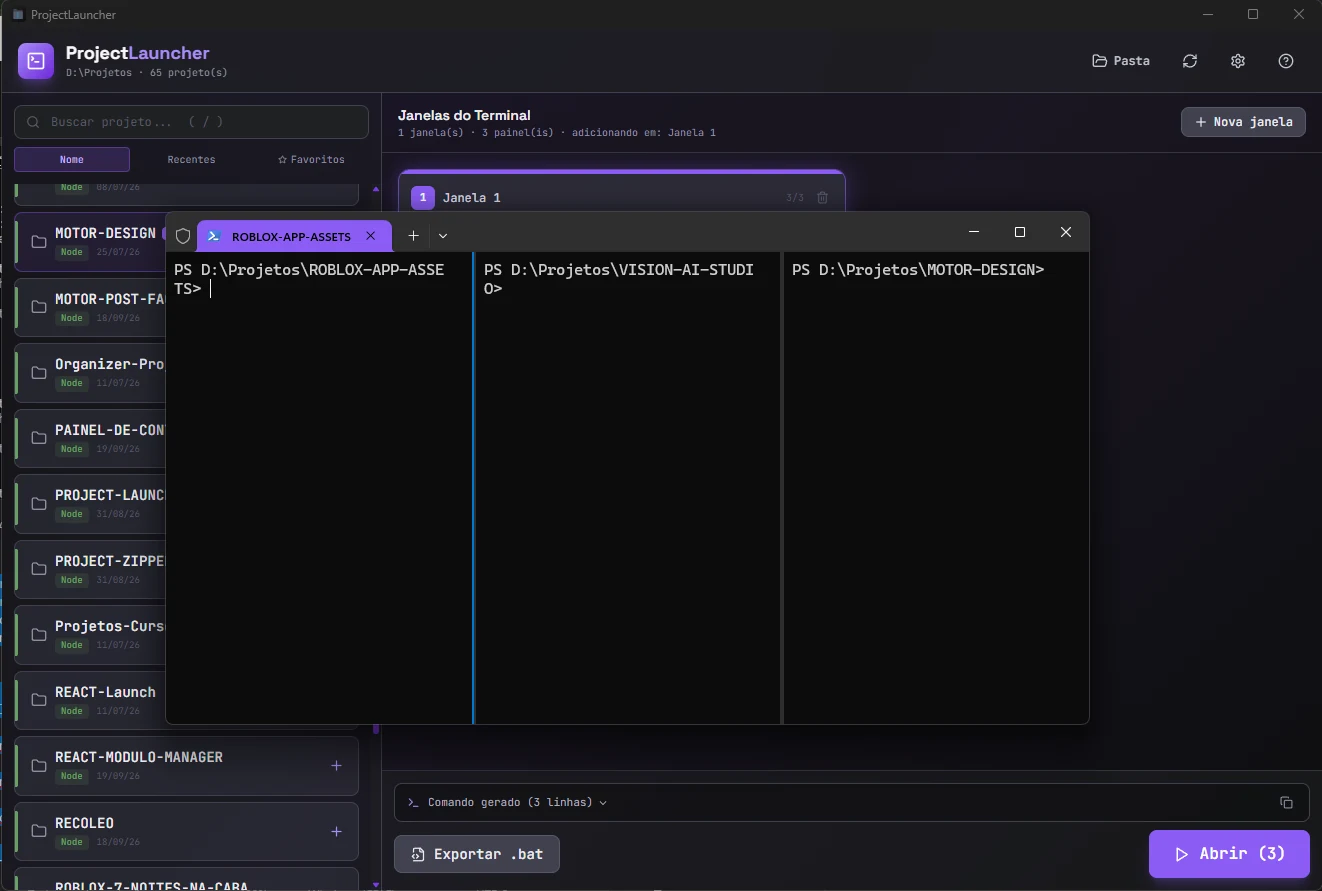Focus the MOTOR-DESIGN terminal pane
Image resolution: width=1322 pixels, height=891 pixels.
pos(936,487)
